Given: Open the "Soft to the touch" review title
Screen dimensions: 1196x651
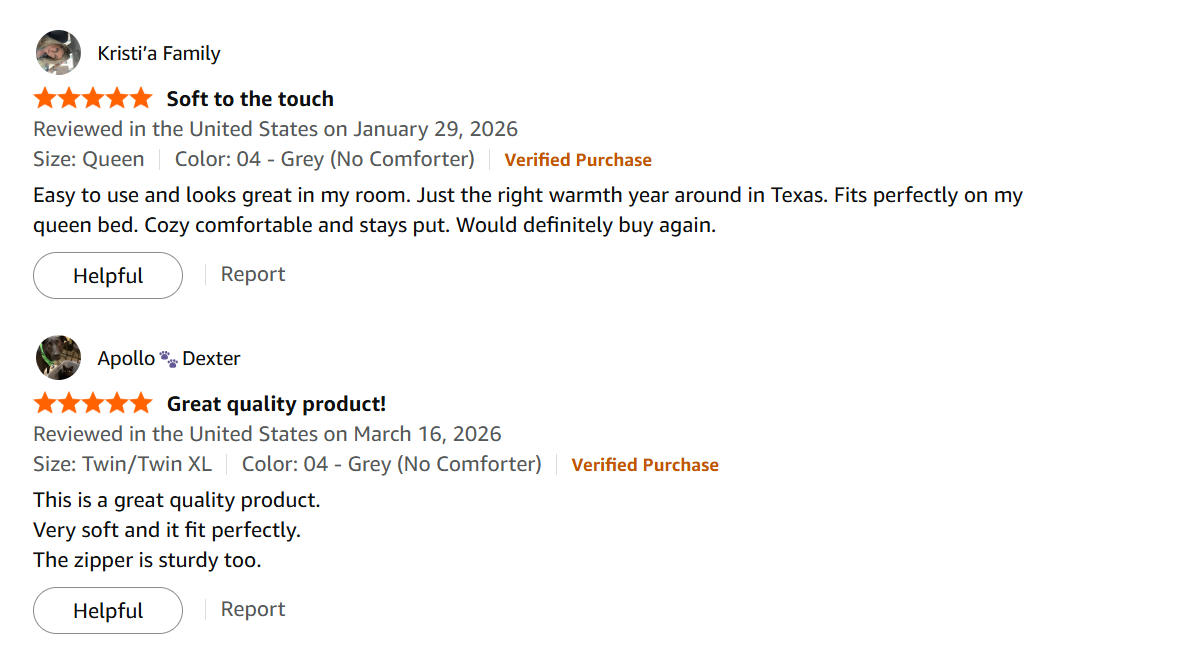Looking at the screenshot, I should [250, 98].
